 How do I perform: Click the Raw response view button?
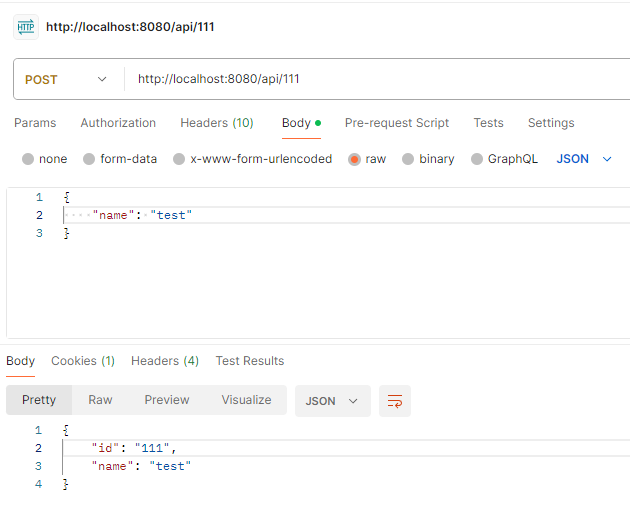(100, 400)
